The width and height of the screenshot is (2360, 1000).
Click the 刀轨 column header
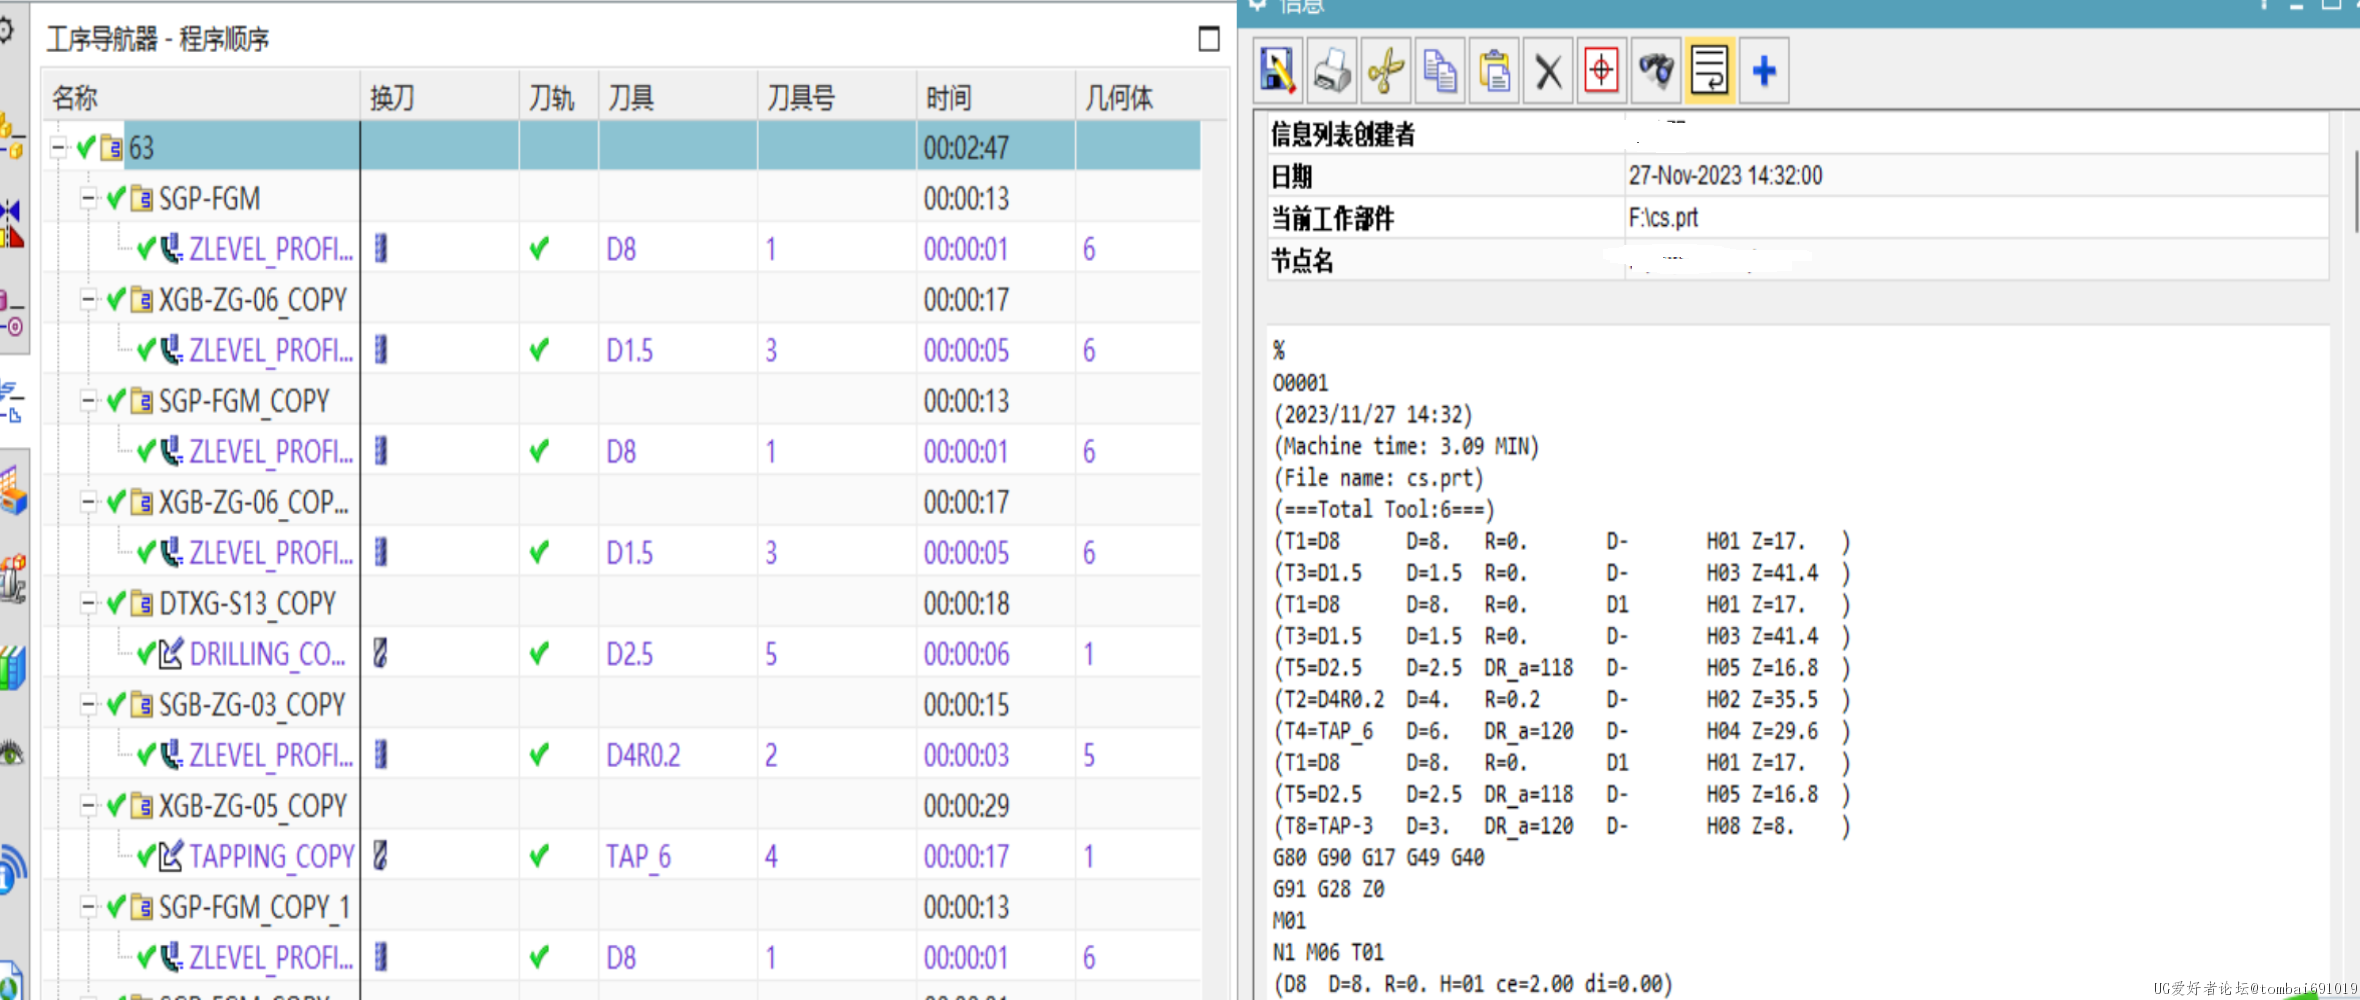coord(559,97)
